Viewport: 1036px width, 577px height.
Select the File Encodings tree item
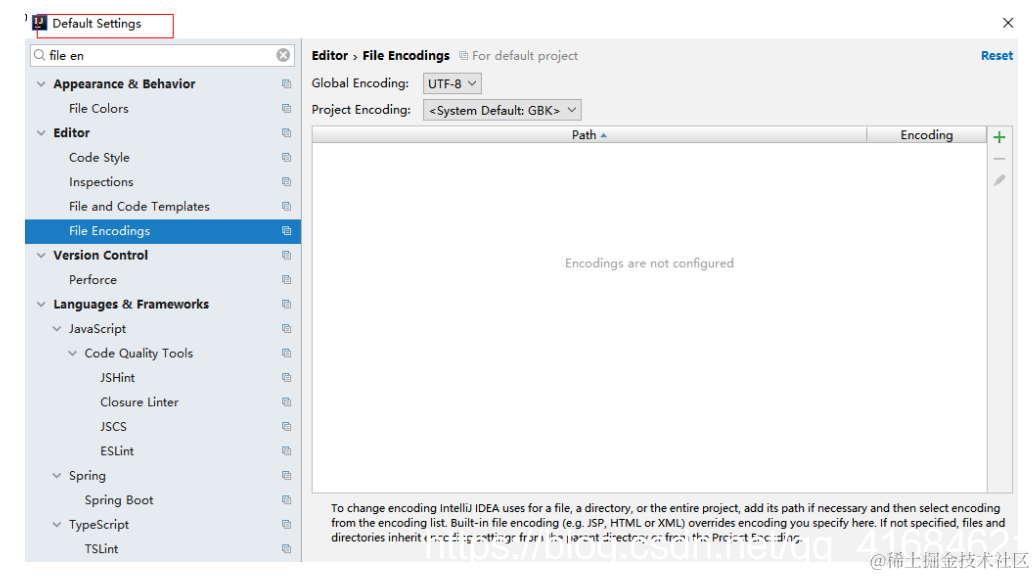coord(163,231)
